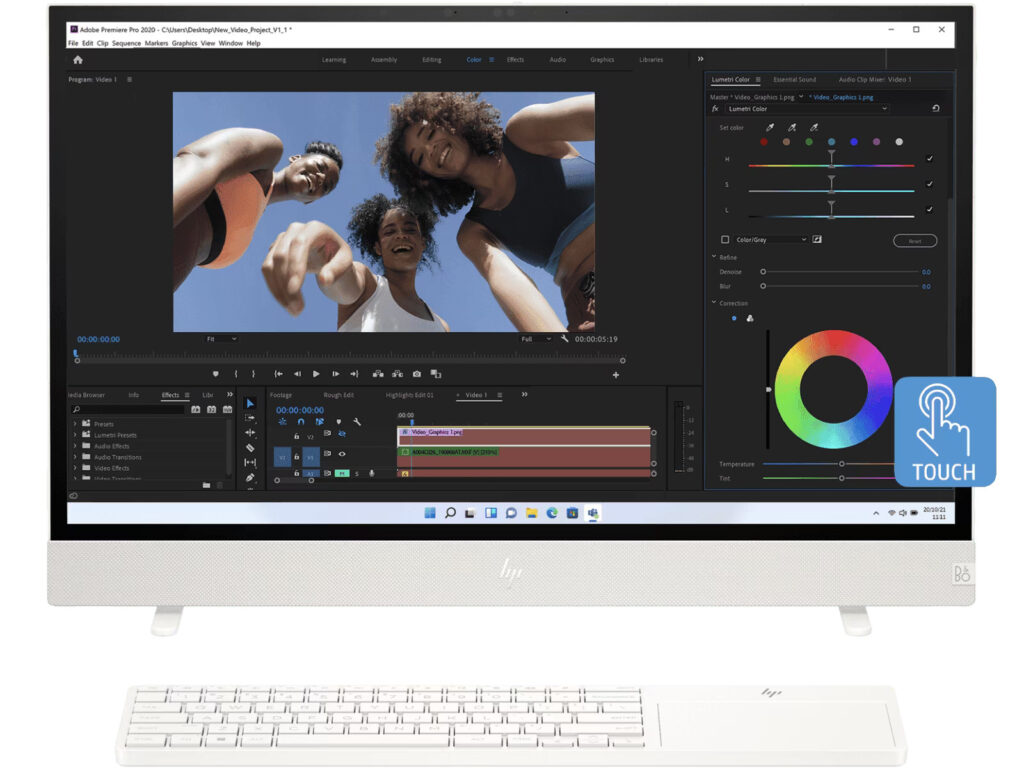Select the Pen tool in timeline toolbox

[x=250, y=477]
